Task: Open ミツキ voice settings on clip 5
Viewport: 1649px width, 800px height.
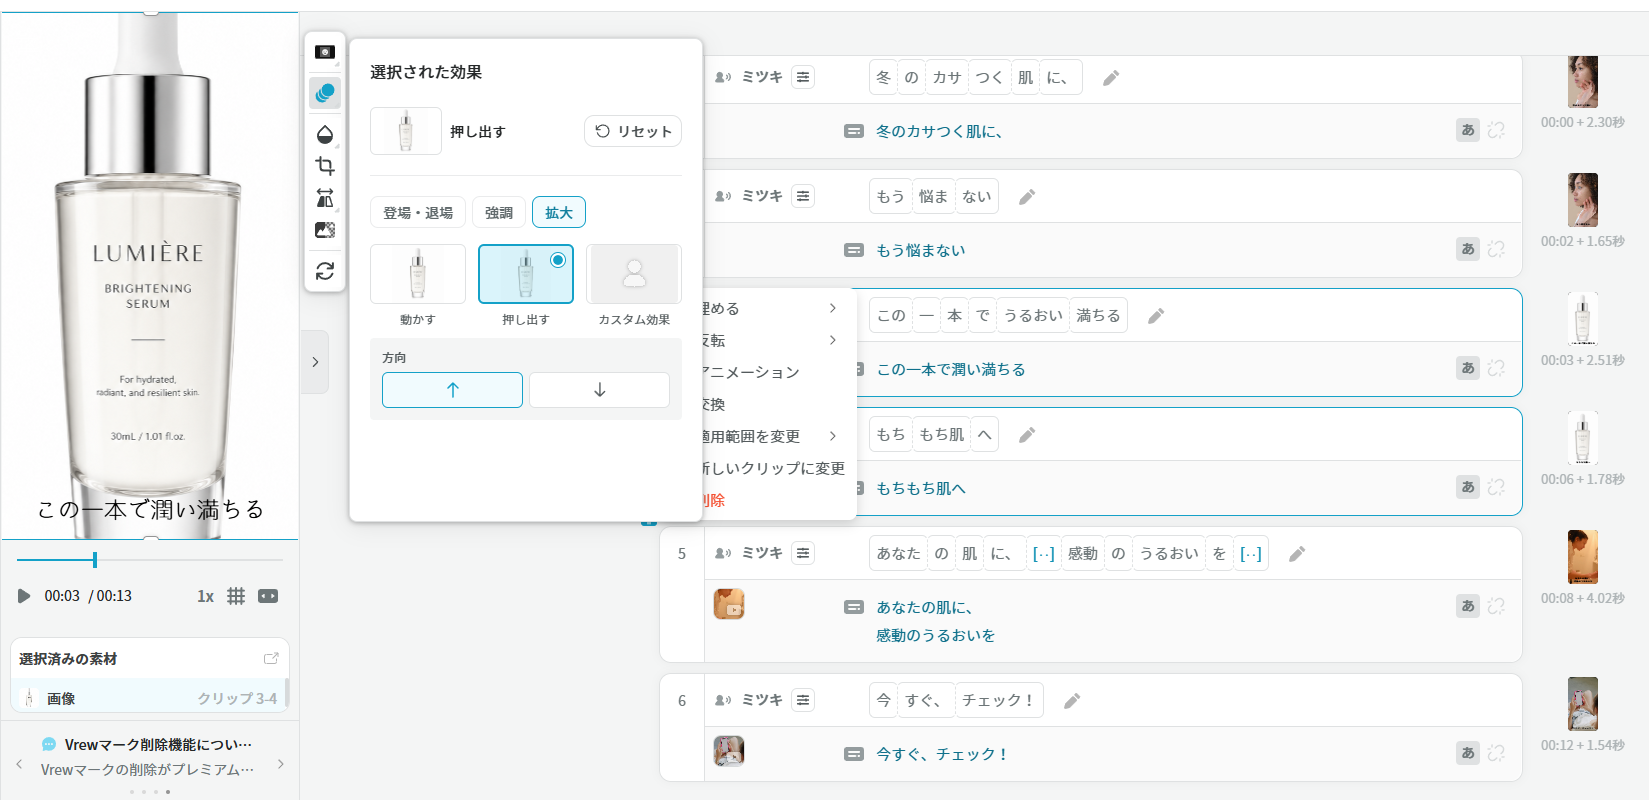Action: pos(803,553)
